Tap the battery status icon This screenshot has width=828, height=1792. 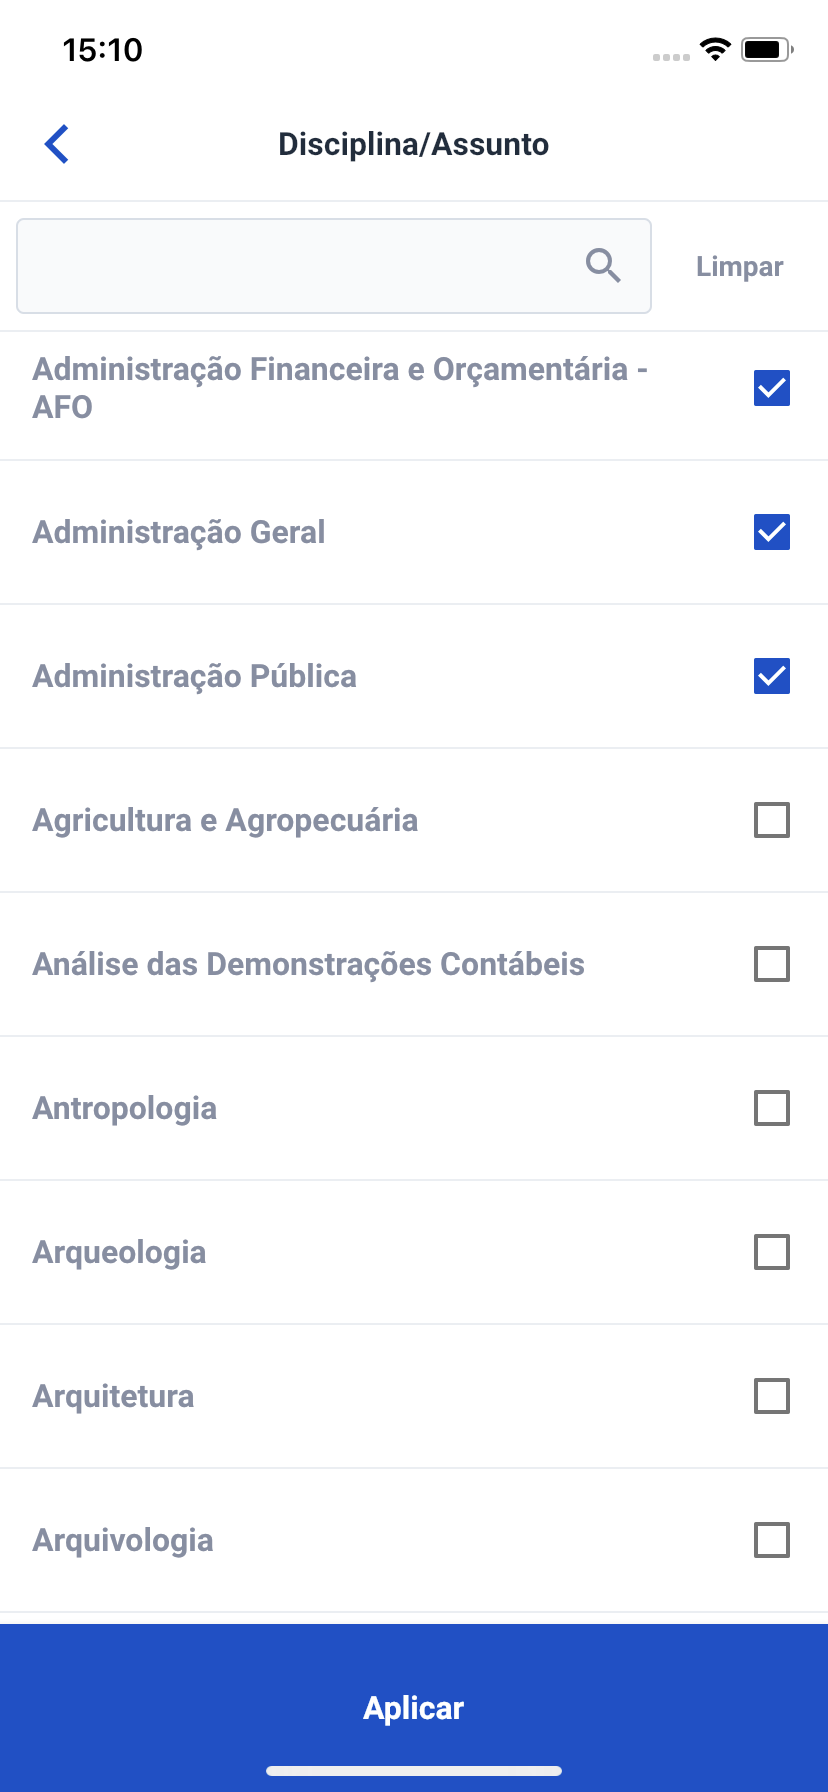[767, 49]
